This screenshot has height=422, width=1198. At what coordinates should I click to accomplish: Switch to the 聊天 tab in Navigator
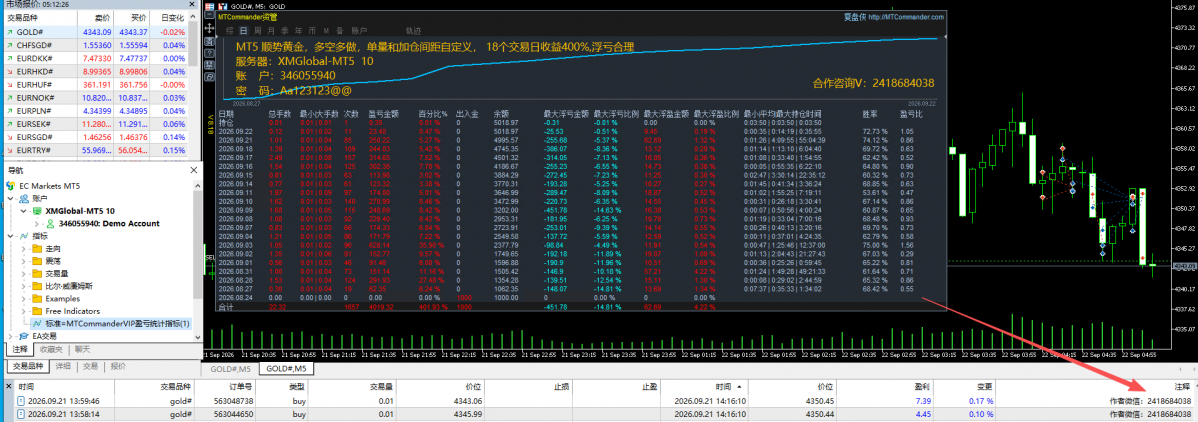tap(81, 349)
